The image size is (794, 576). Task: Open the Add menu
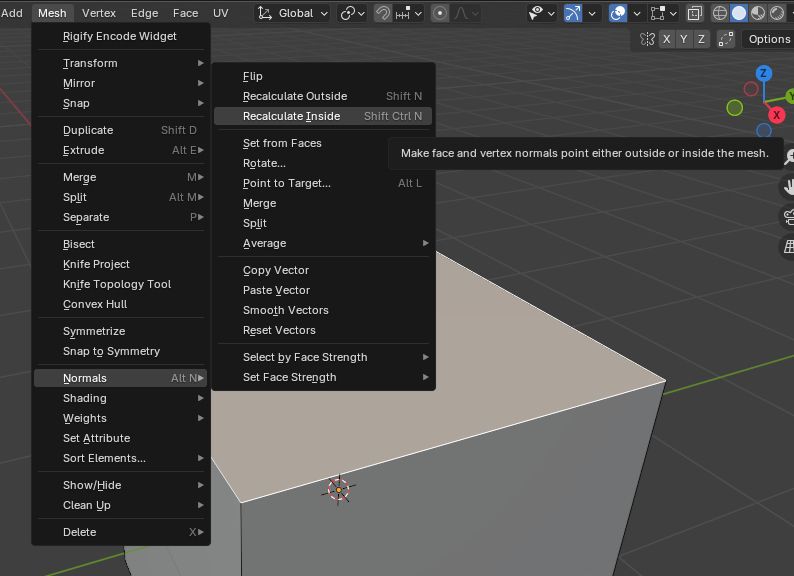pyautogui.click(x=12, y=13)
